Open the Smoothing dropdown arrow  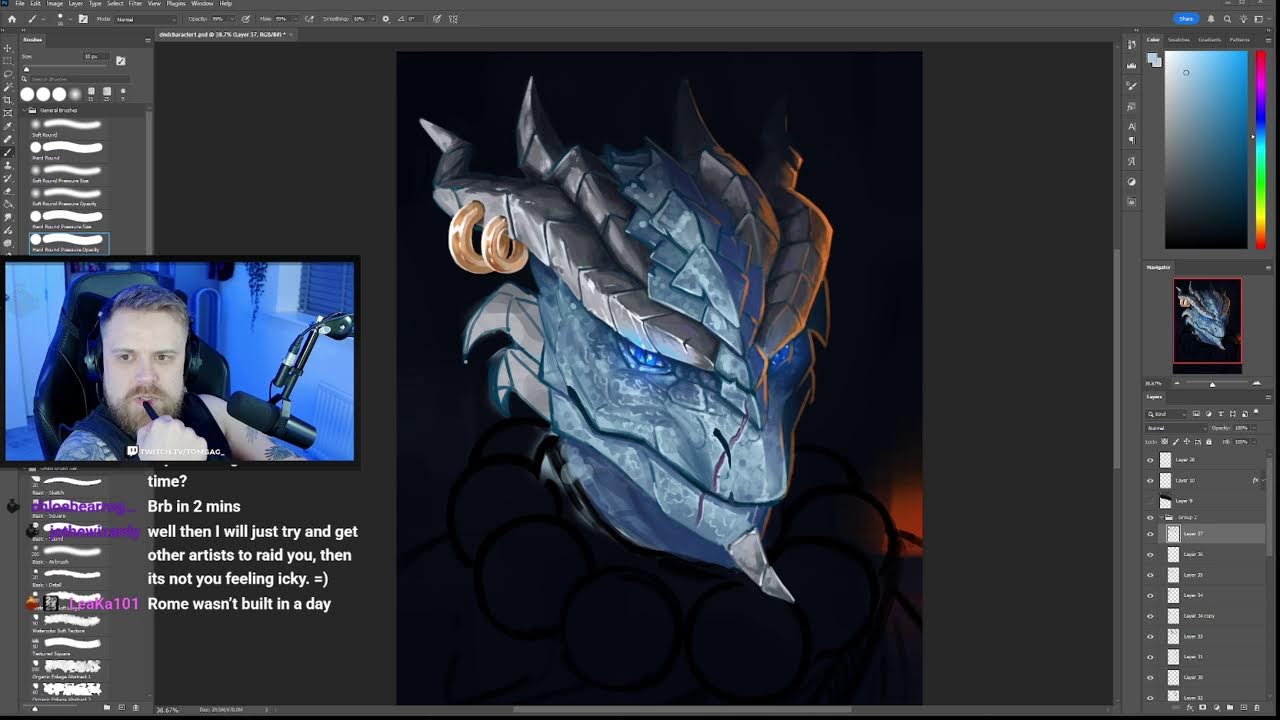pyautogui.click(x=372, y=19)
